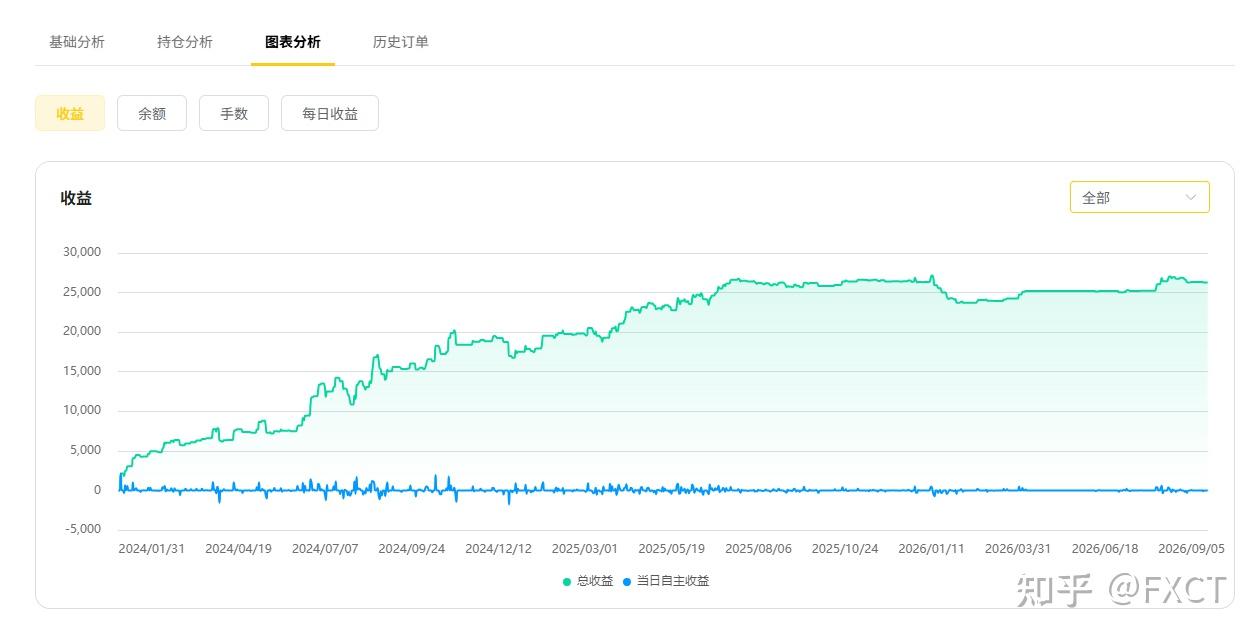Click the 2026/01/11 date label
The height and width of the screenshot is (639, 1259).
(x=932, y=549)
